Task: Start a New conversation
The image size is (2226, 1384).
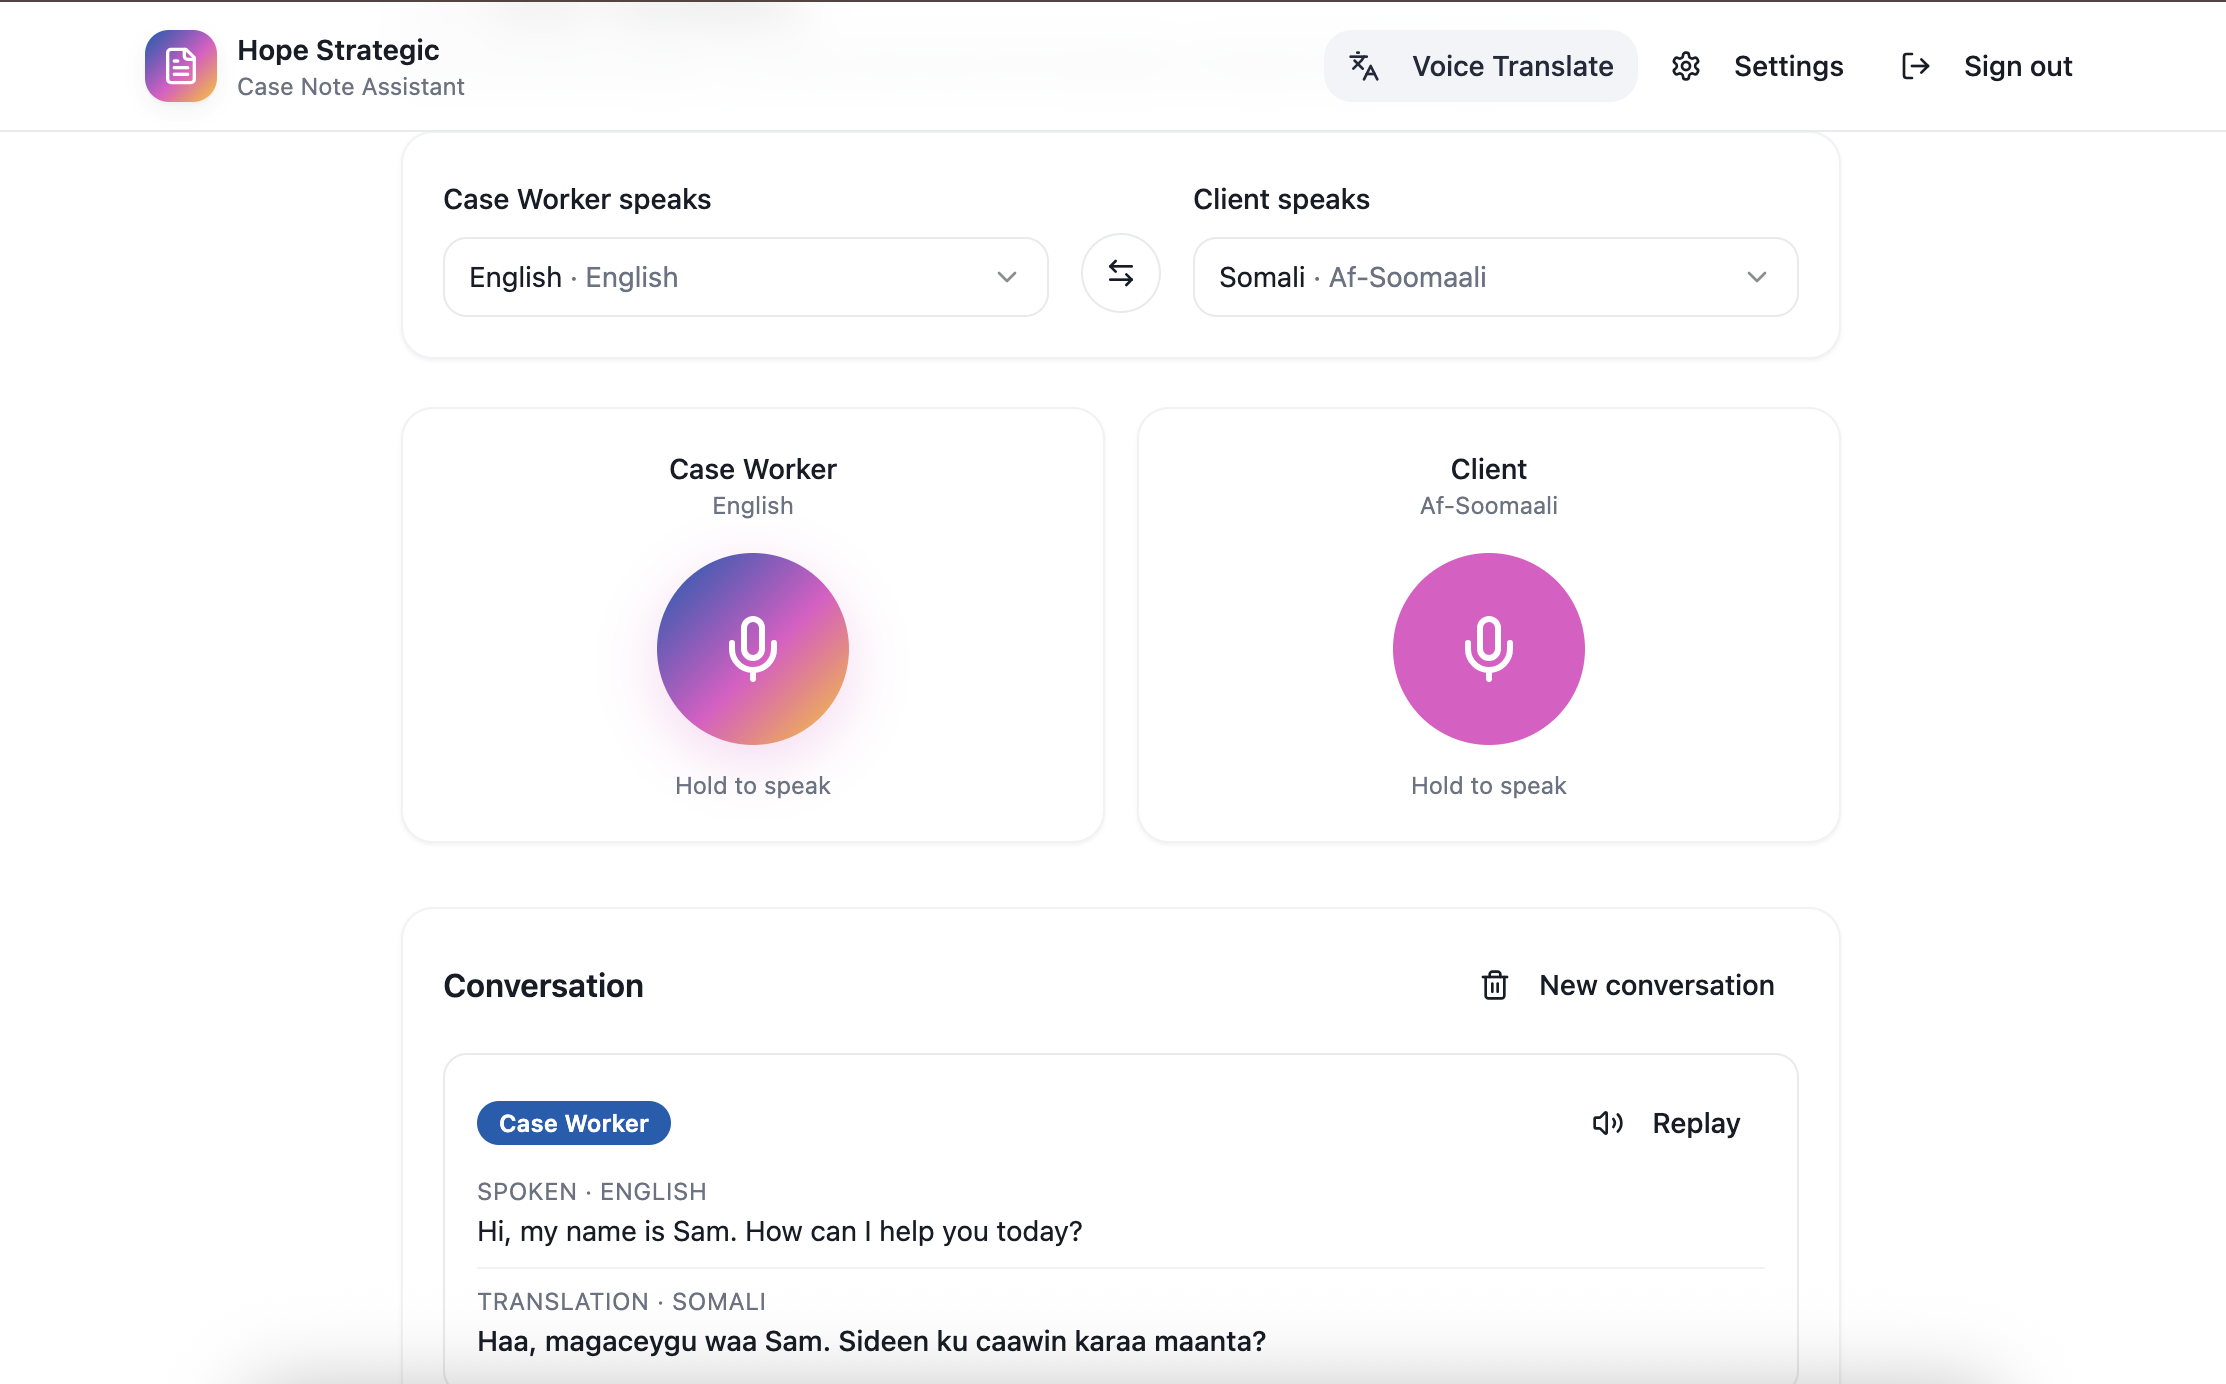Action: [1656, 985]
